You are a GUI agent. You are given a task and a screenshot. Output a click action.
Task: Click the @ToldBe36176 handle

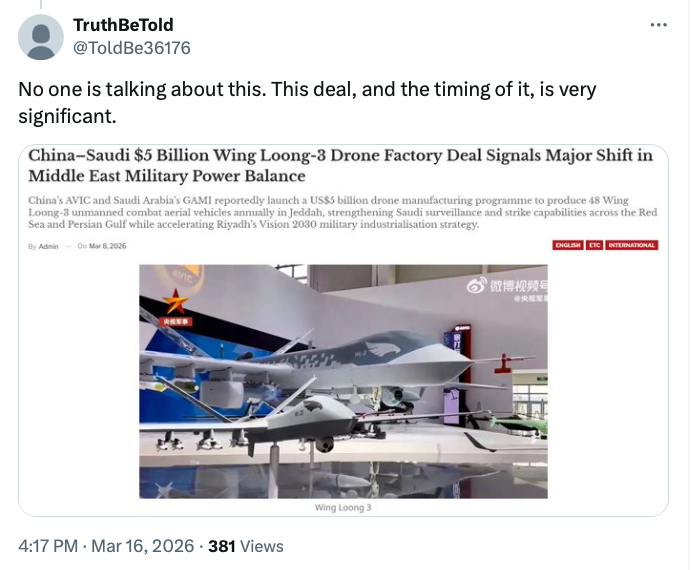pos(132,48)
